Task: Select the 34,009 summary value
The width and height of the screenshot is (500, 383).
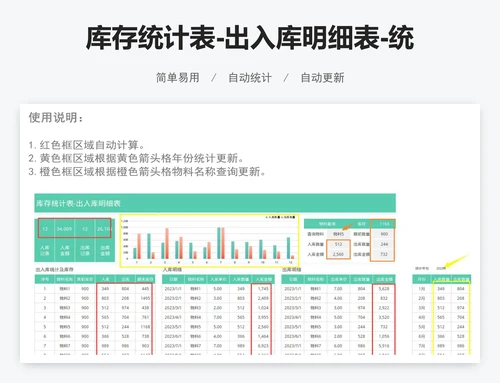Action: pyautogui.click(x=64, y=229)
